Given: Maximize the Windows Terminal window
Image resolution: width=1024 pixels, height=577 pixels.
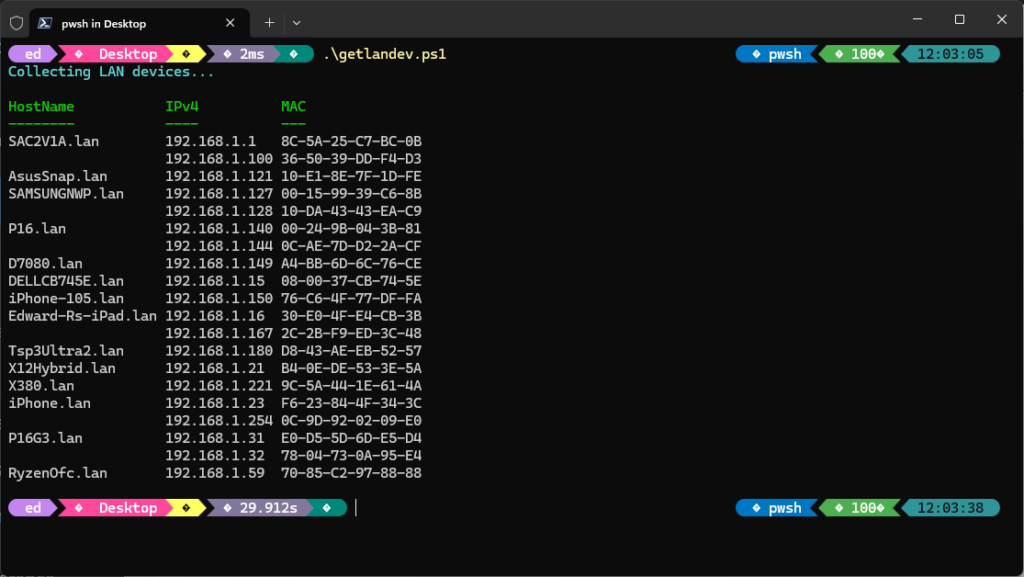Looking at the screenshot, I should click(x=959, y=19).
